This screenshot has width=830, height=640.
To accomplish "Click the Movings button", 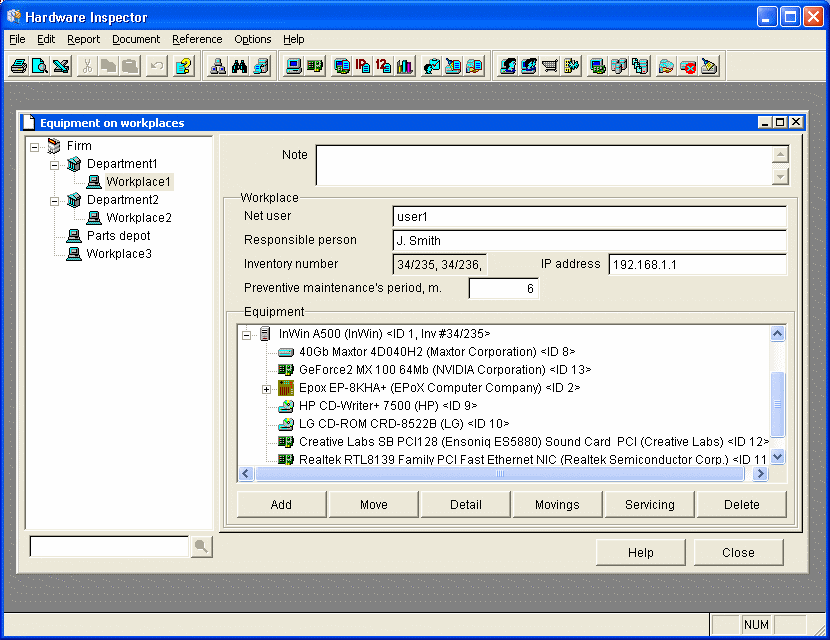I will tap(557, 504).
